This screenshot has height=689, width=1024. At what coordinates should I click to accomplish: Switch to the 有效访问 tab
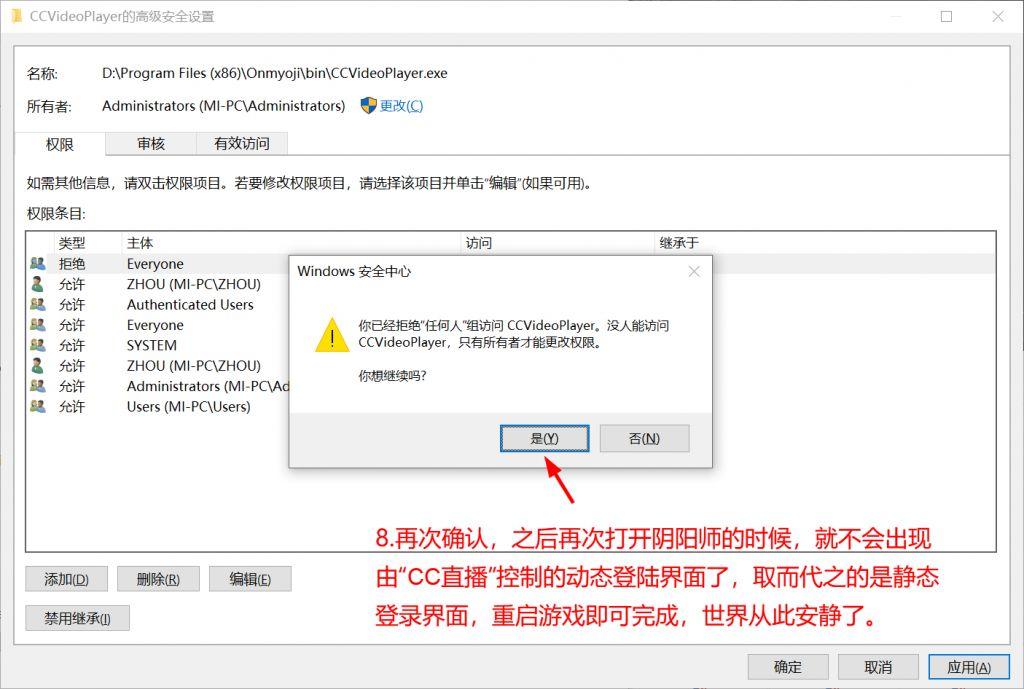coord(242,144)
